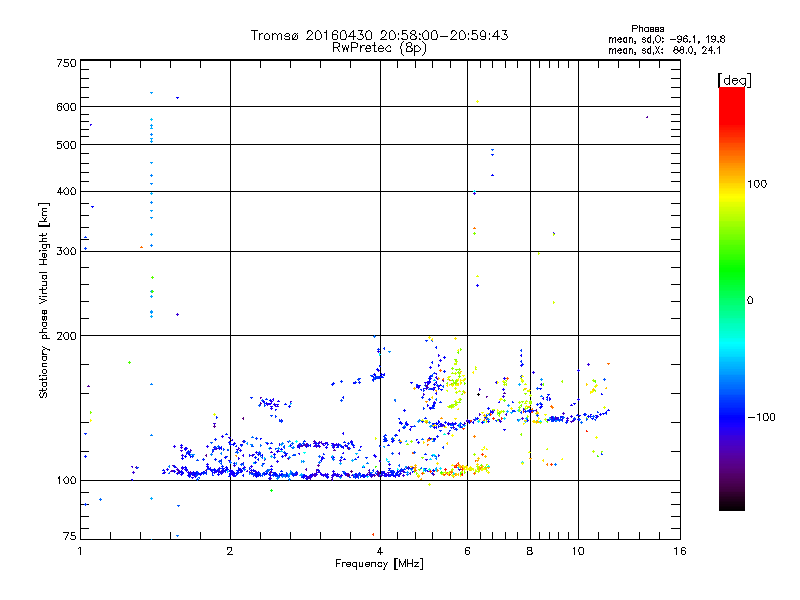The height and width of the screenshot is (600, 800).
Task: Click the colorbar tick label "100"
Action: pyautogui.click(x=757, y=184)
